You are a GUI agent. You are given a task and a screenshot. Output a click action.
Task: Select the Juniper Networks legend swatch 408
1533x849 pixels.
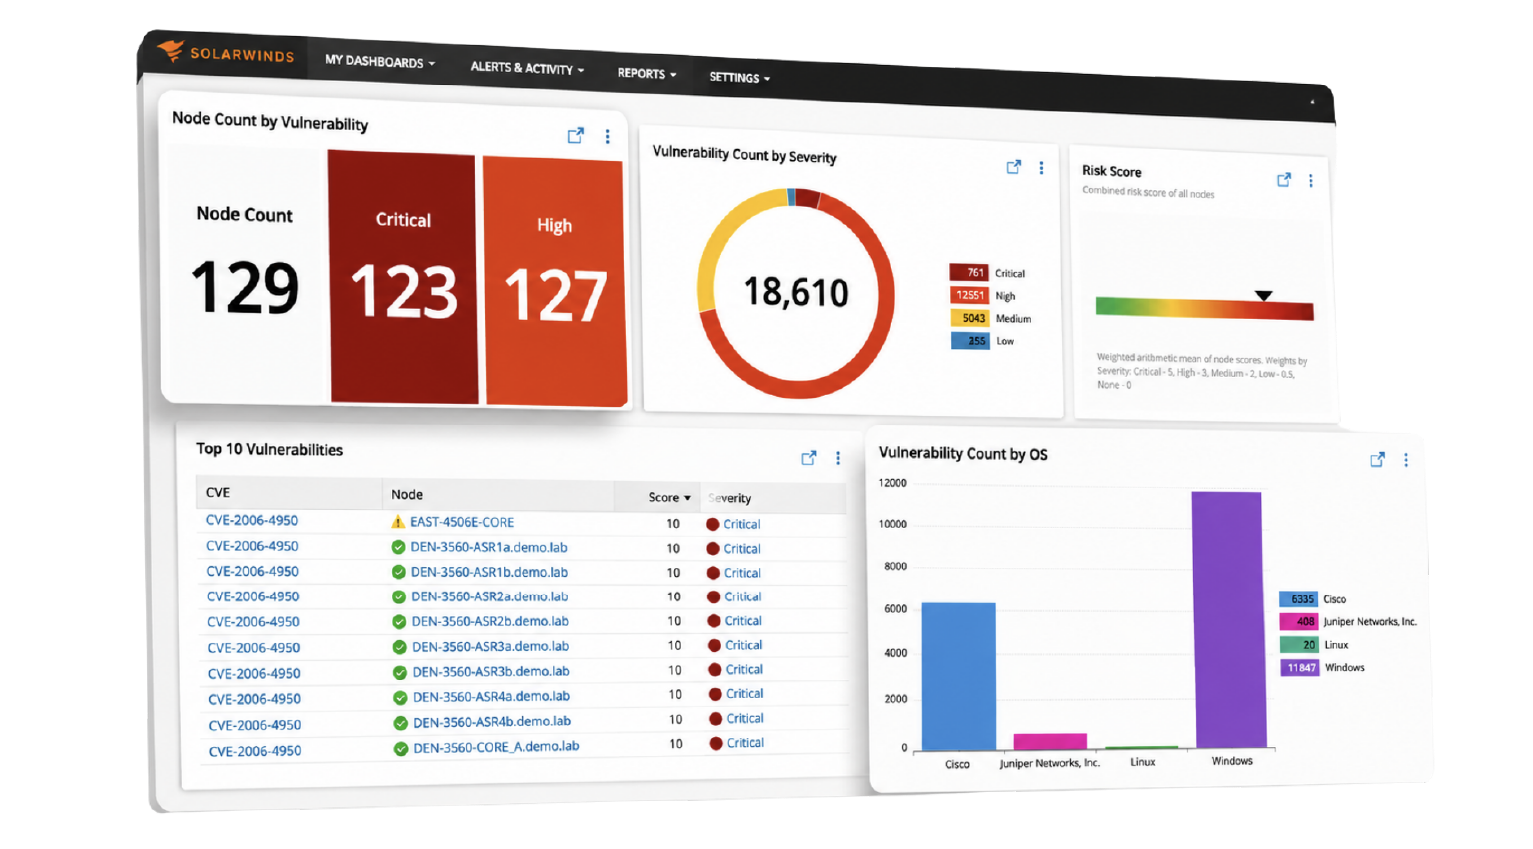click(x=1299, y=621)
